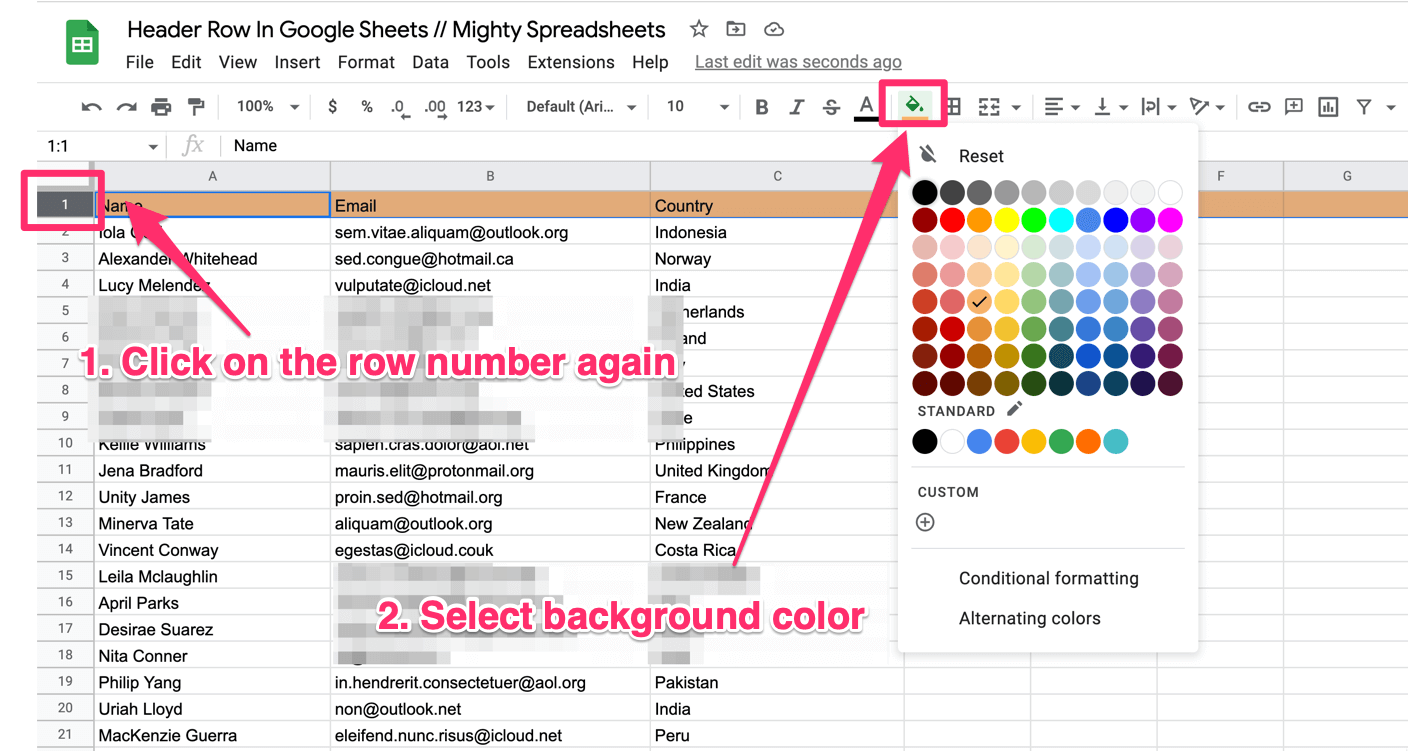Open the Google Sheets home icon
1408x751 pixels.
point(82,45)
